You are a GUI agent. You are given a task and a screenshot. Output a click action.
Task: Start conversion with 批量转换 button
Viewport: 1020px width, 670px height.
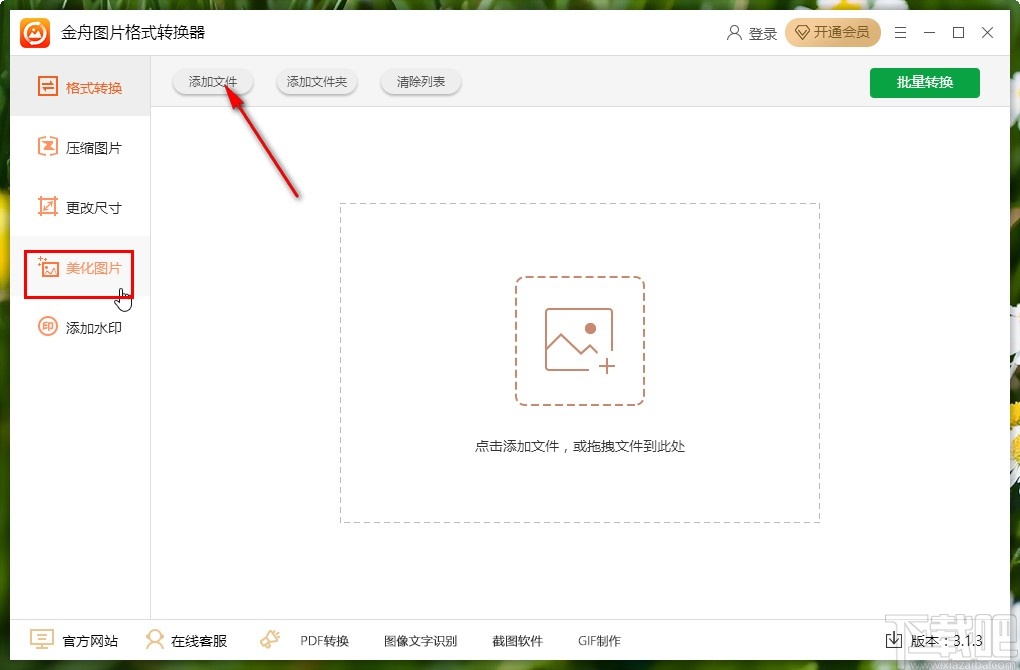click(x=925, y=83)
